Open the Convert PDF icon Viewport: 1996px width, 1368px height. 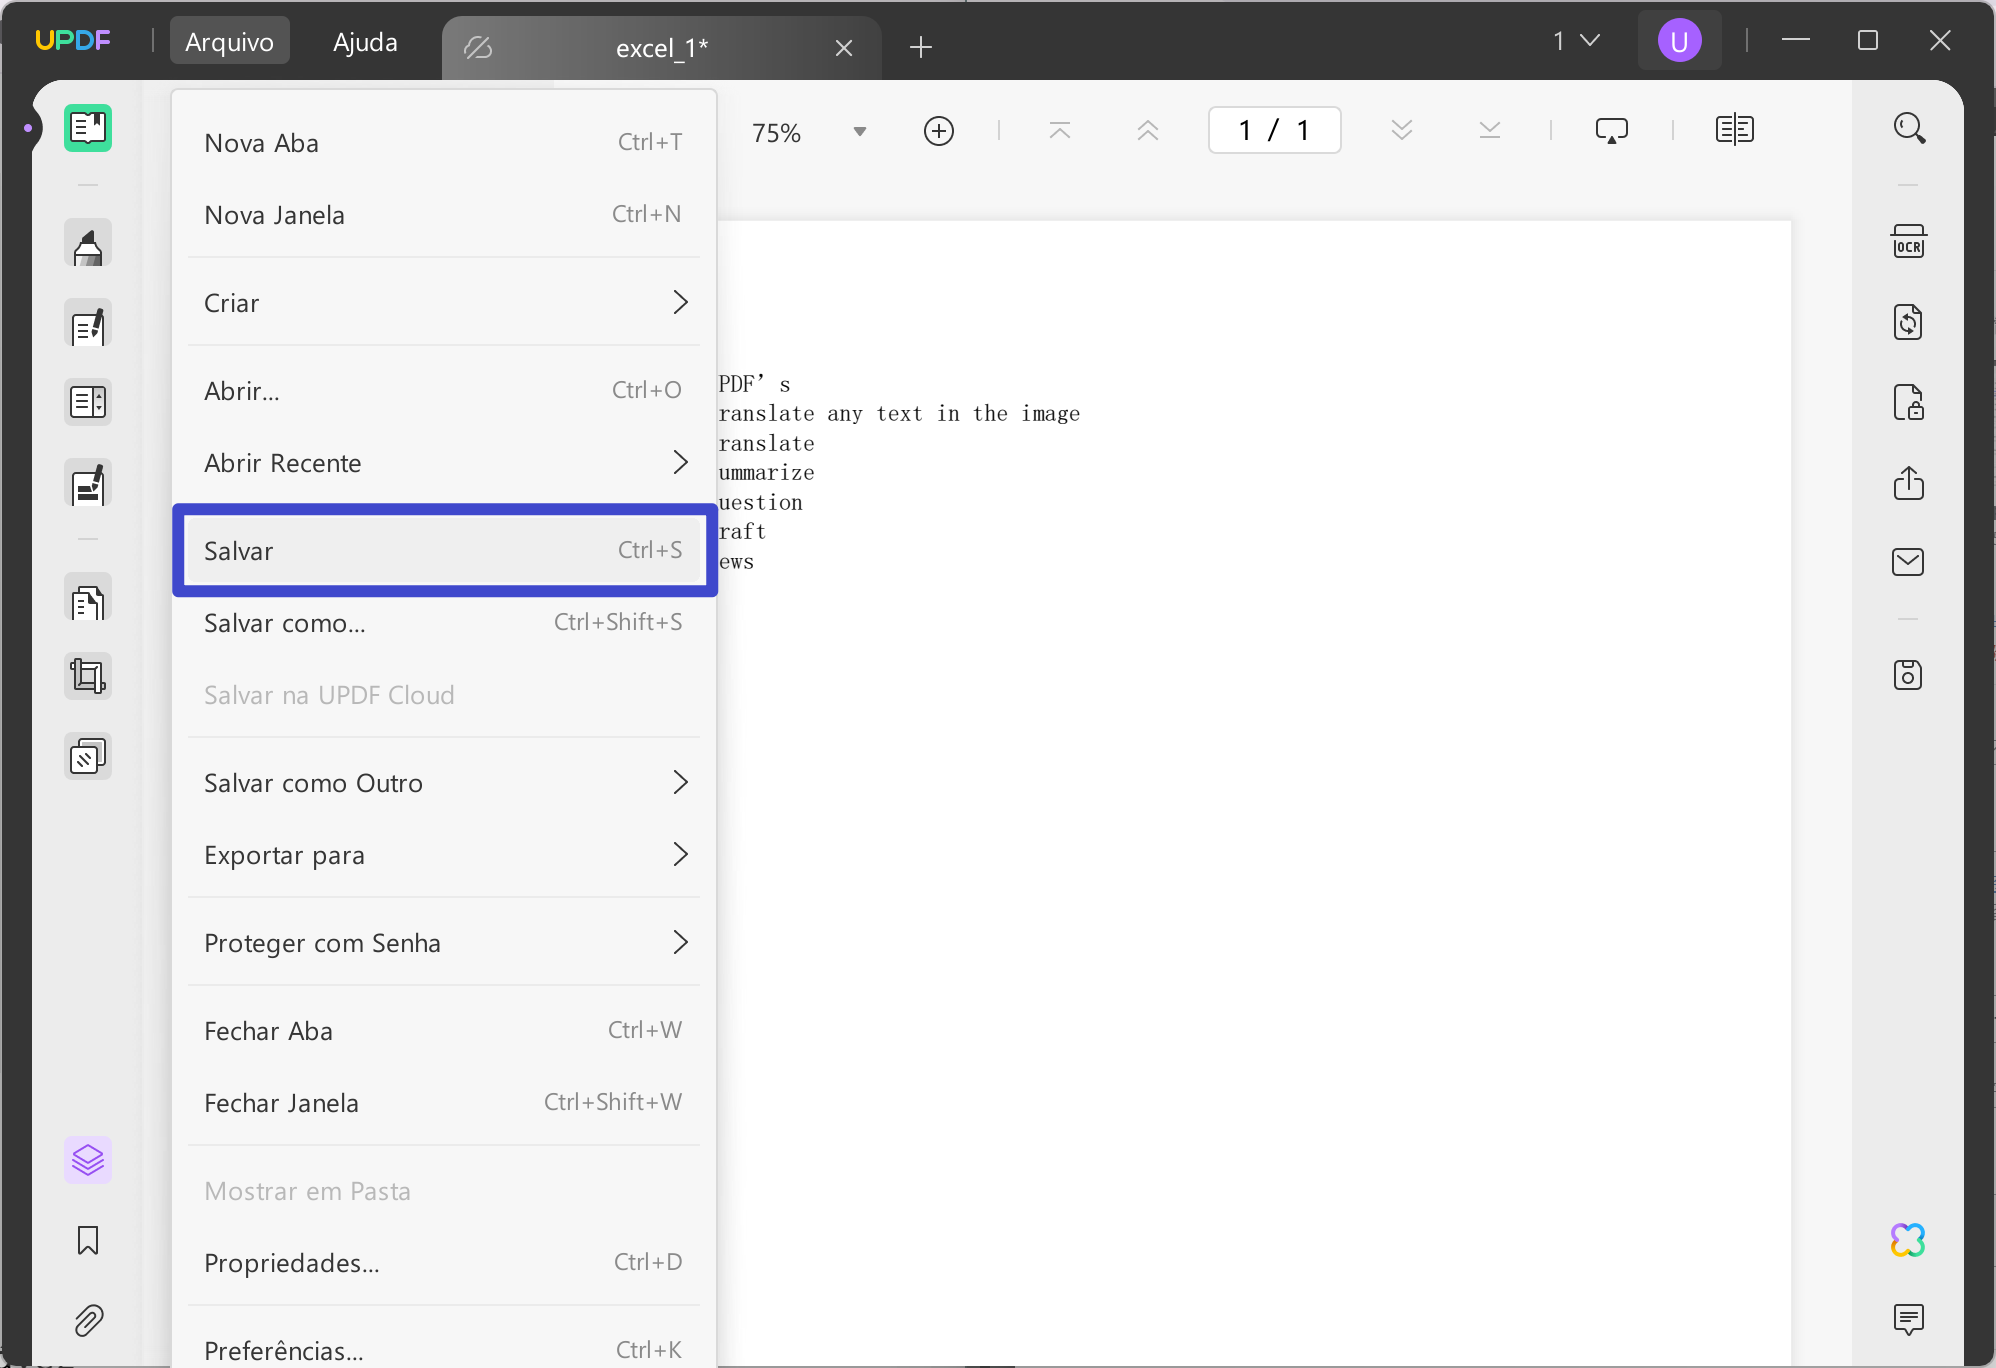point(1908,322)
